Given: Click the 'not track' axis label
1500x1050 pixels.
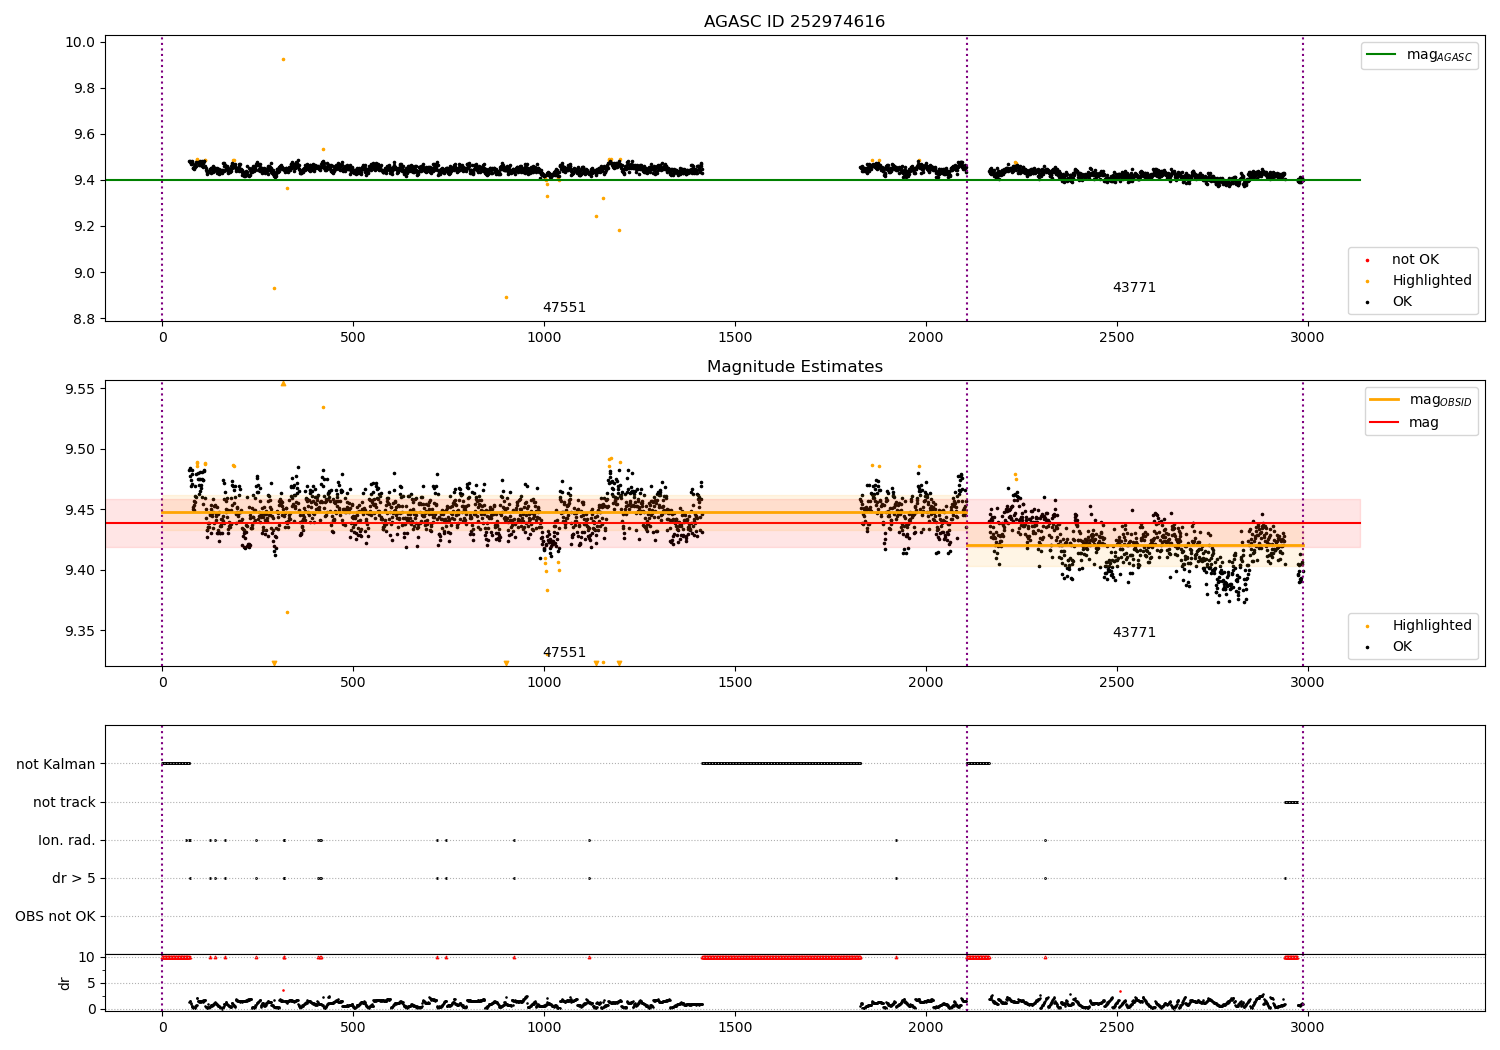Looking at the screenshot, I should point(64,802).
